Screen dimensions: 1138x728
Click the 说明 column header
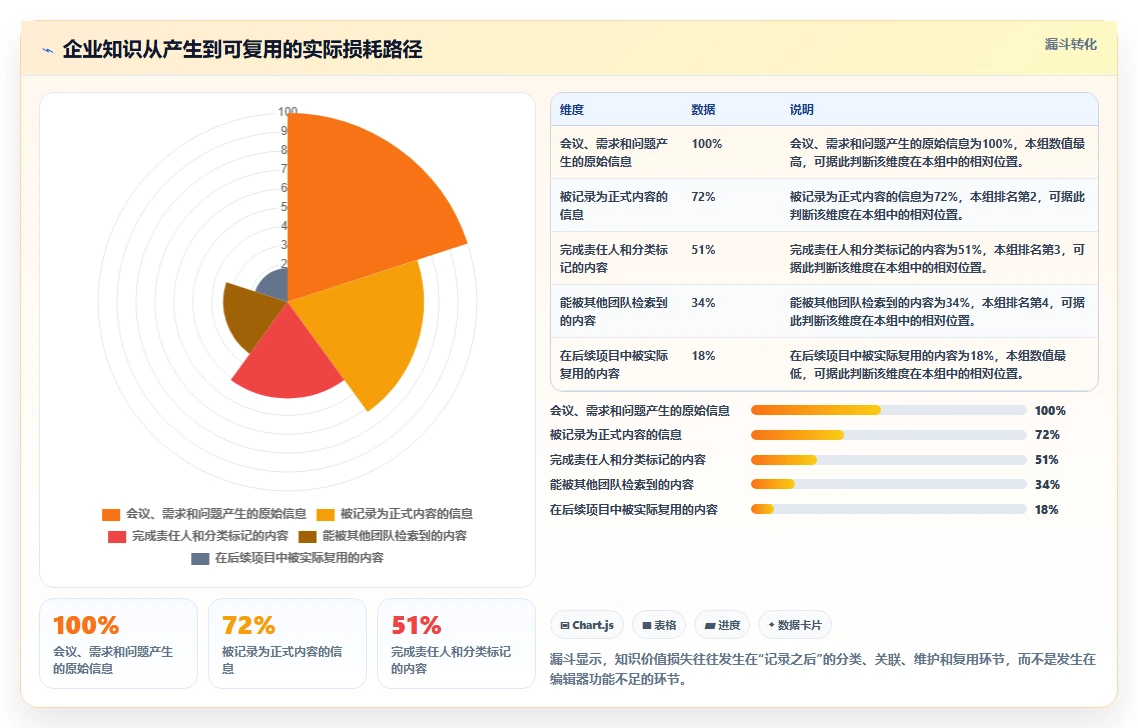(x=802, y=110)
